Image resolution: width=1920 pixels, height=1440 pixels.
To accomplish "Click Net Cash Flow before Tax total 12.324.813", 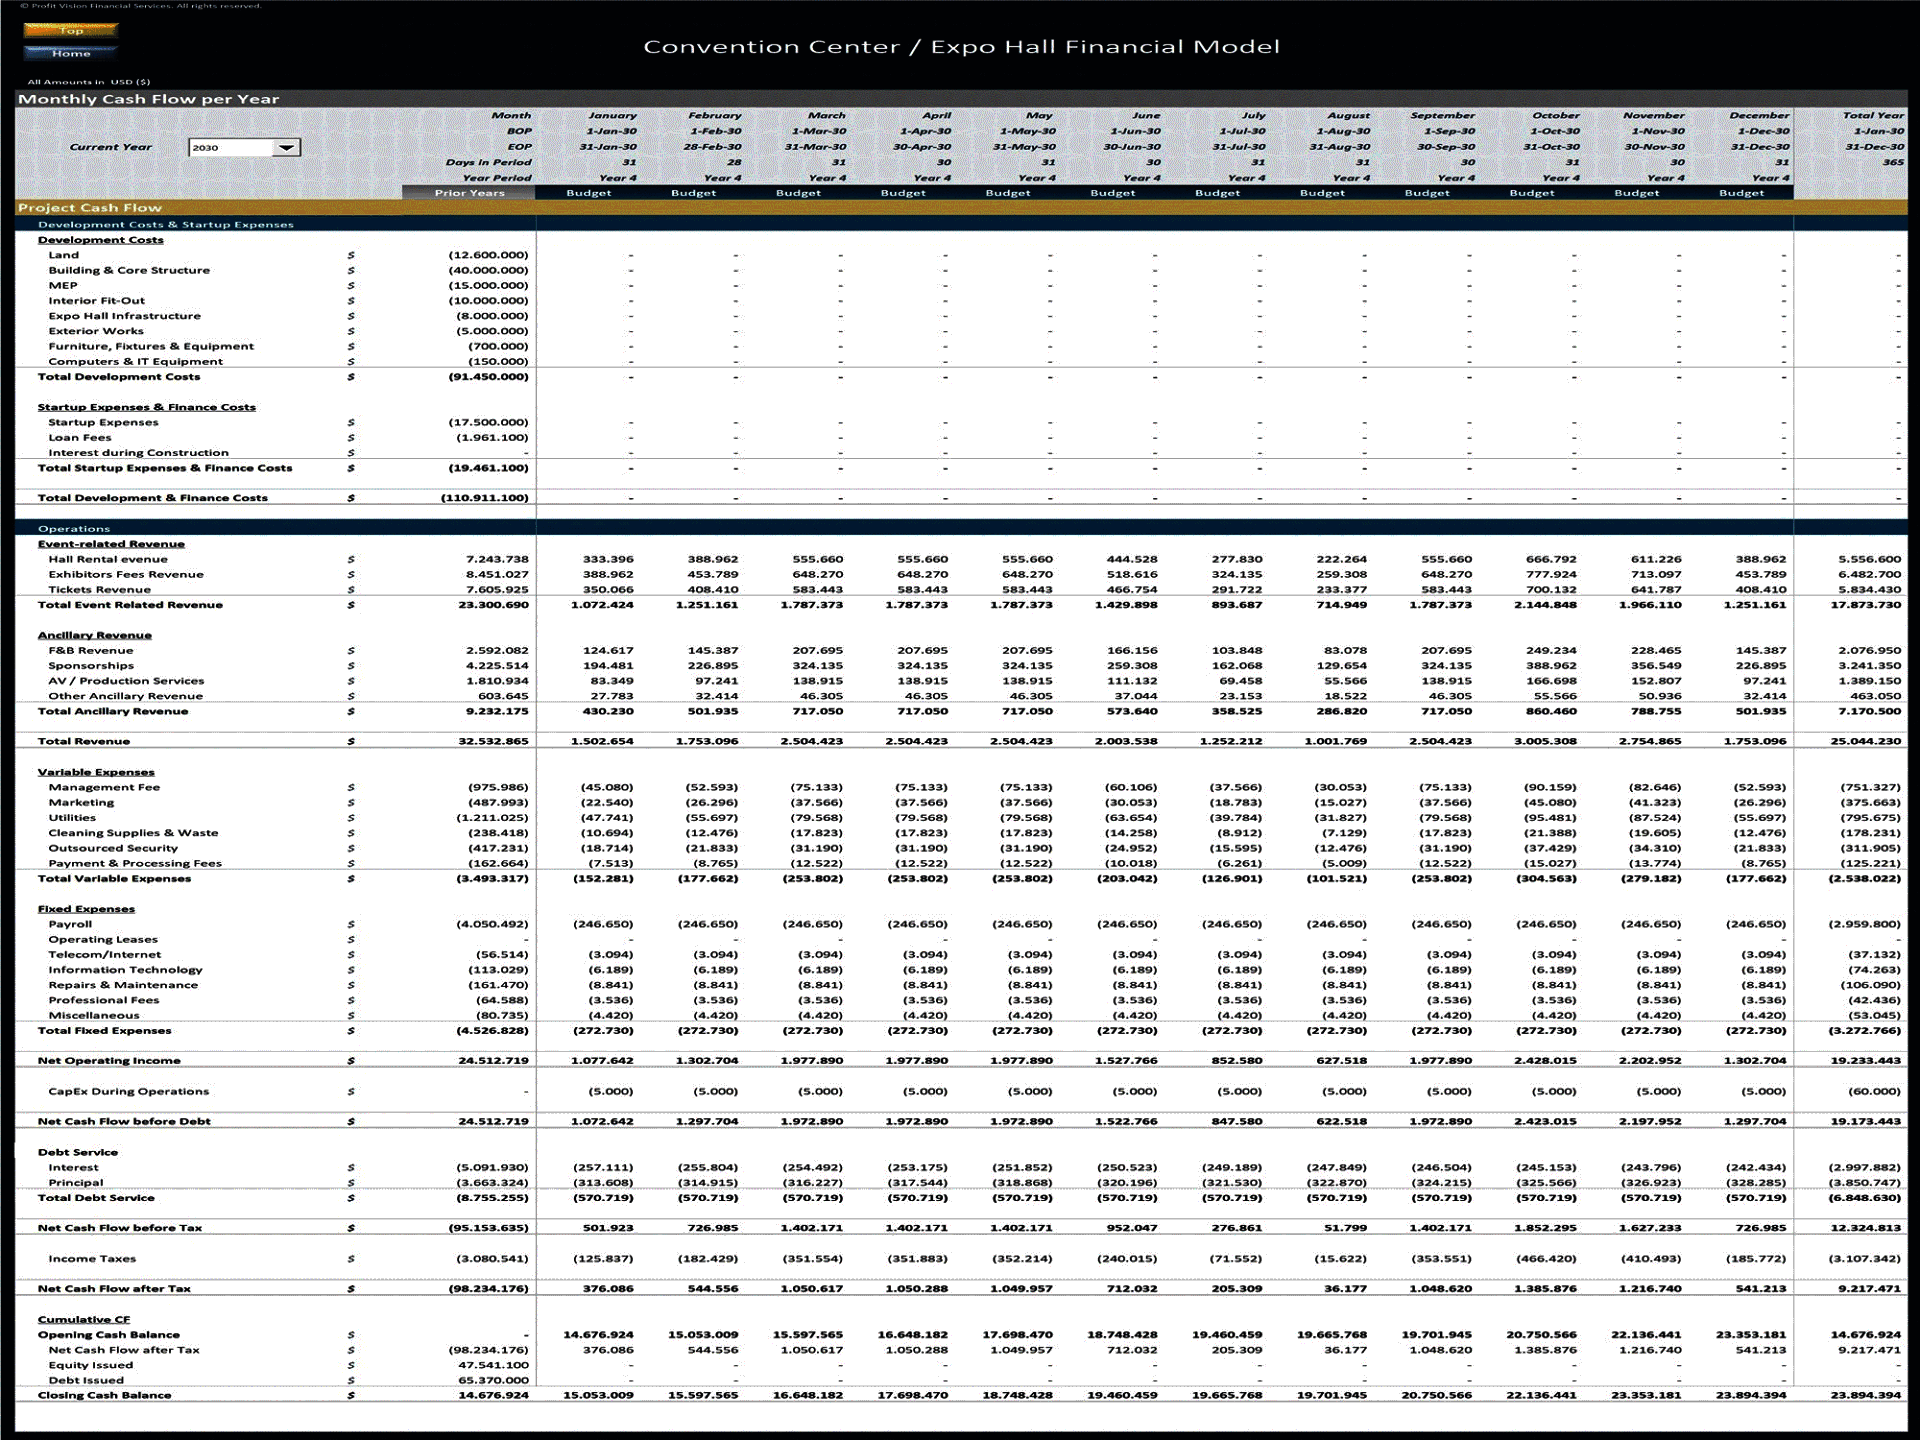I will click(1865, 1228).
